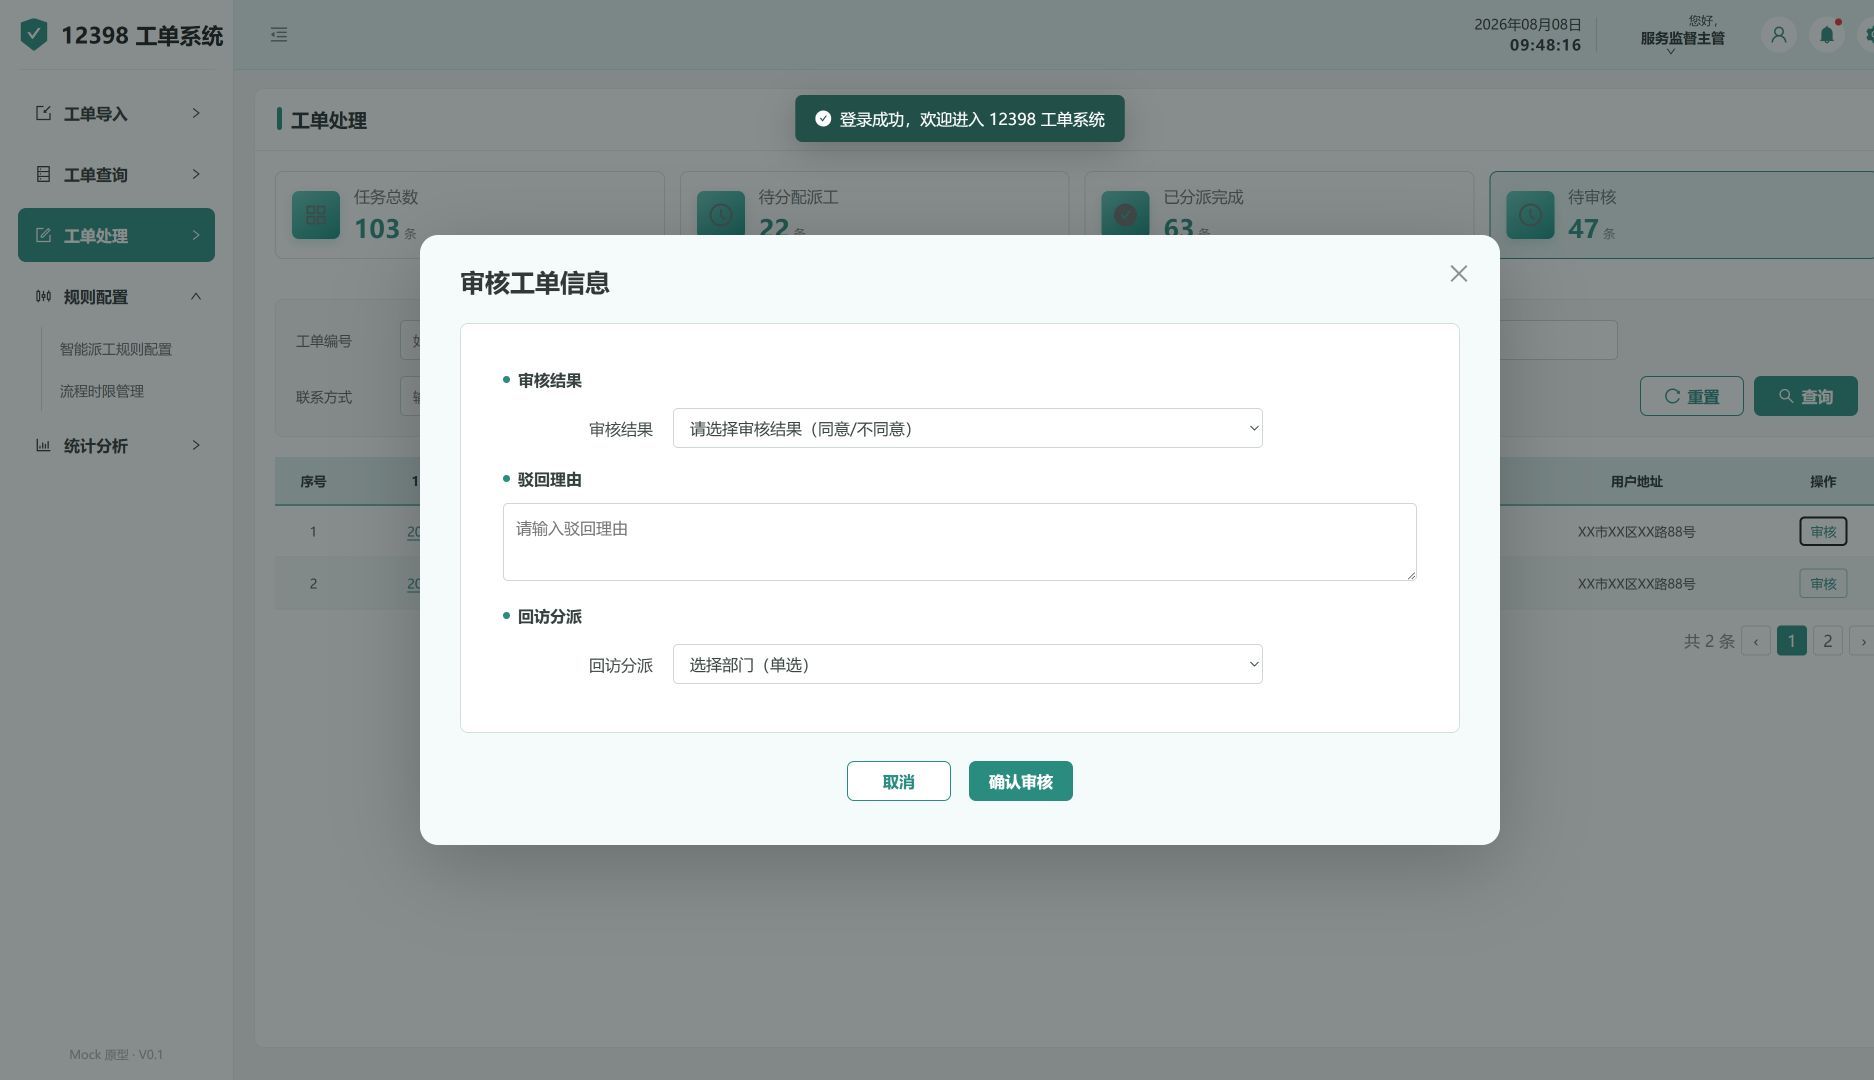Expand the 工单查询 menu chevron
The width and height of the screenshot is (1874, 1080).
pyautogui.click(x=196, y=174)
